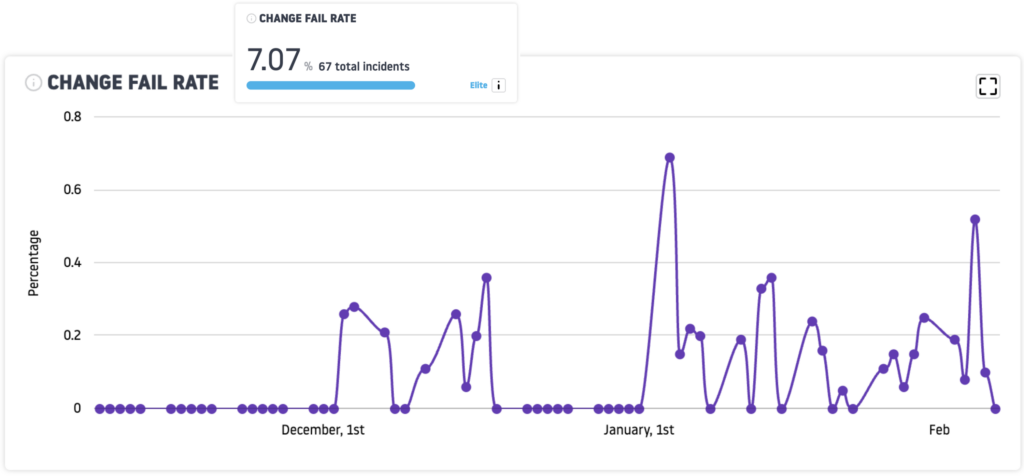Click info icon beside chart title CHANGE FAIL RATE
Viewport: 1024px width, 476px height.
click(x=34, y=83)
